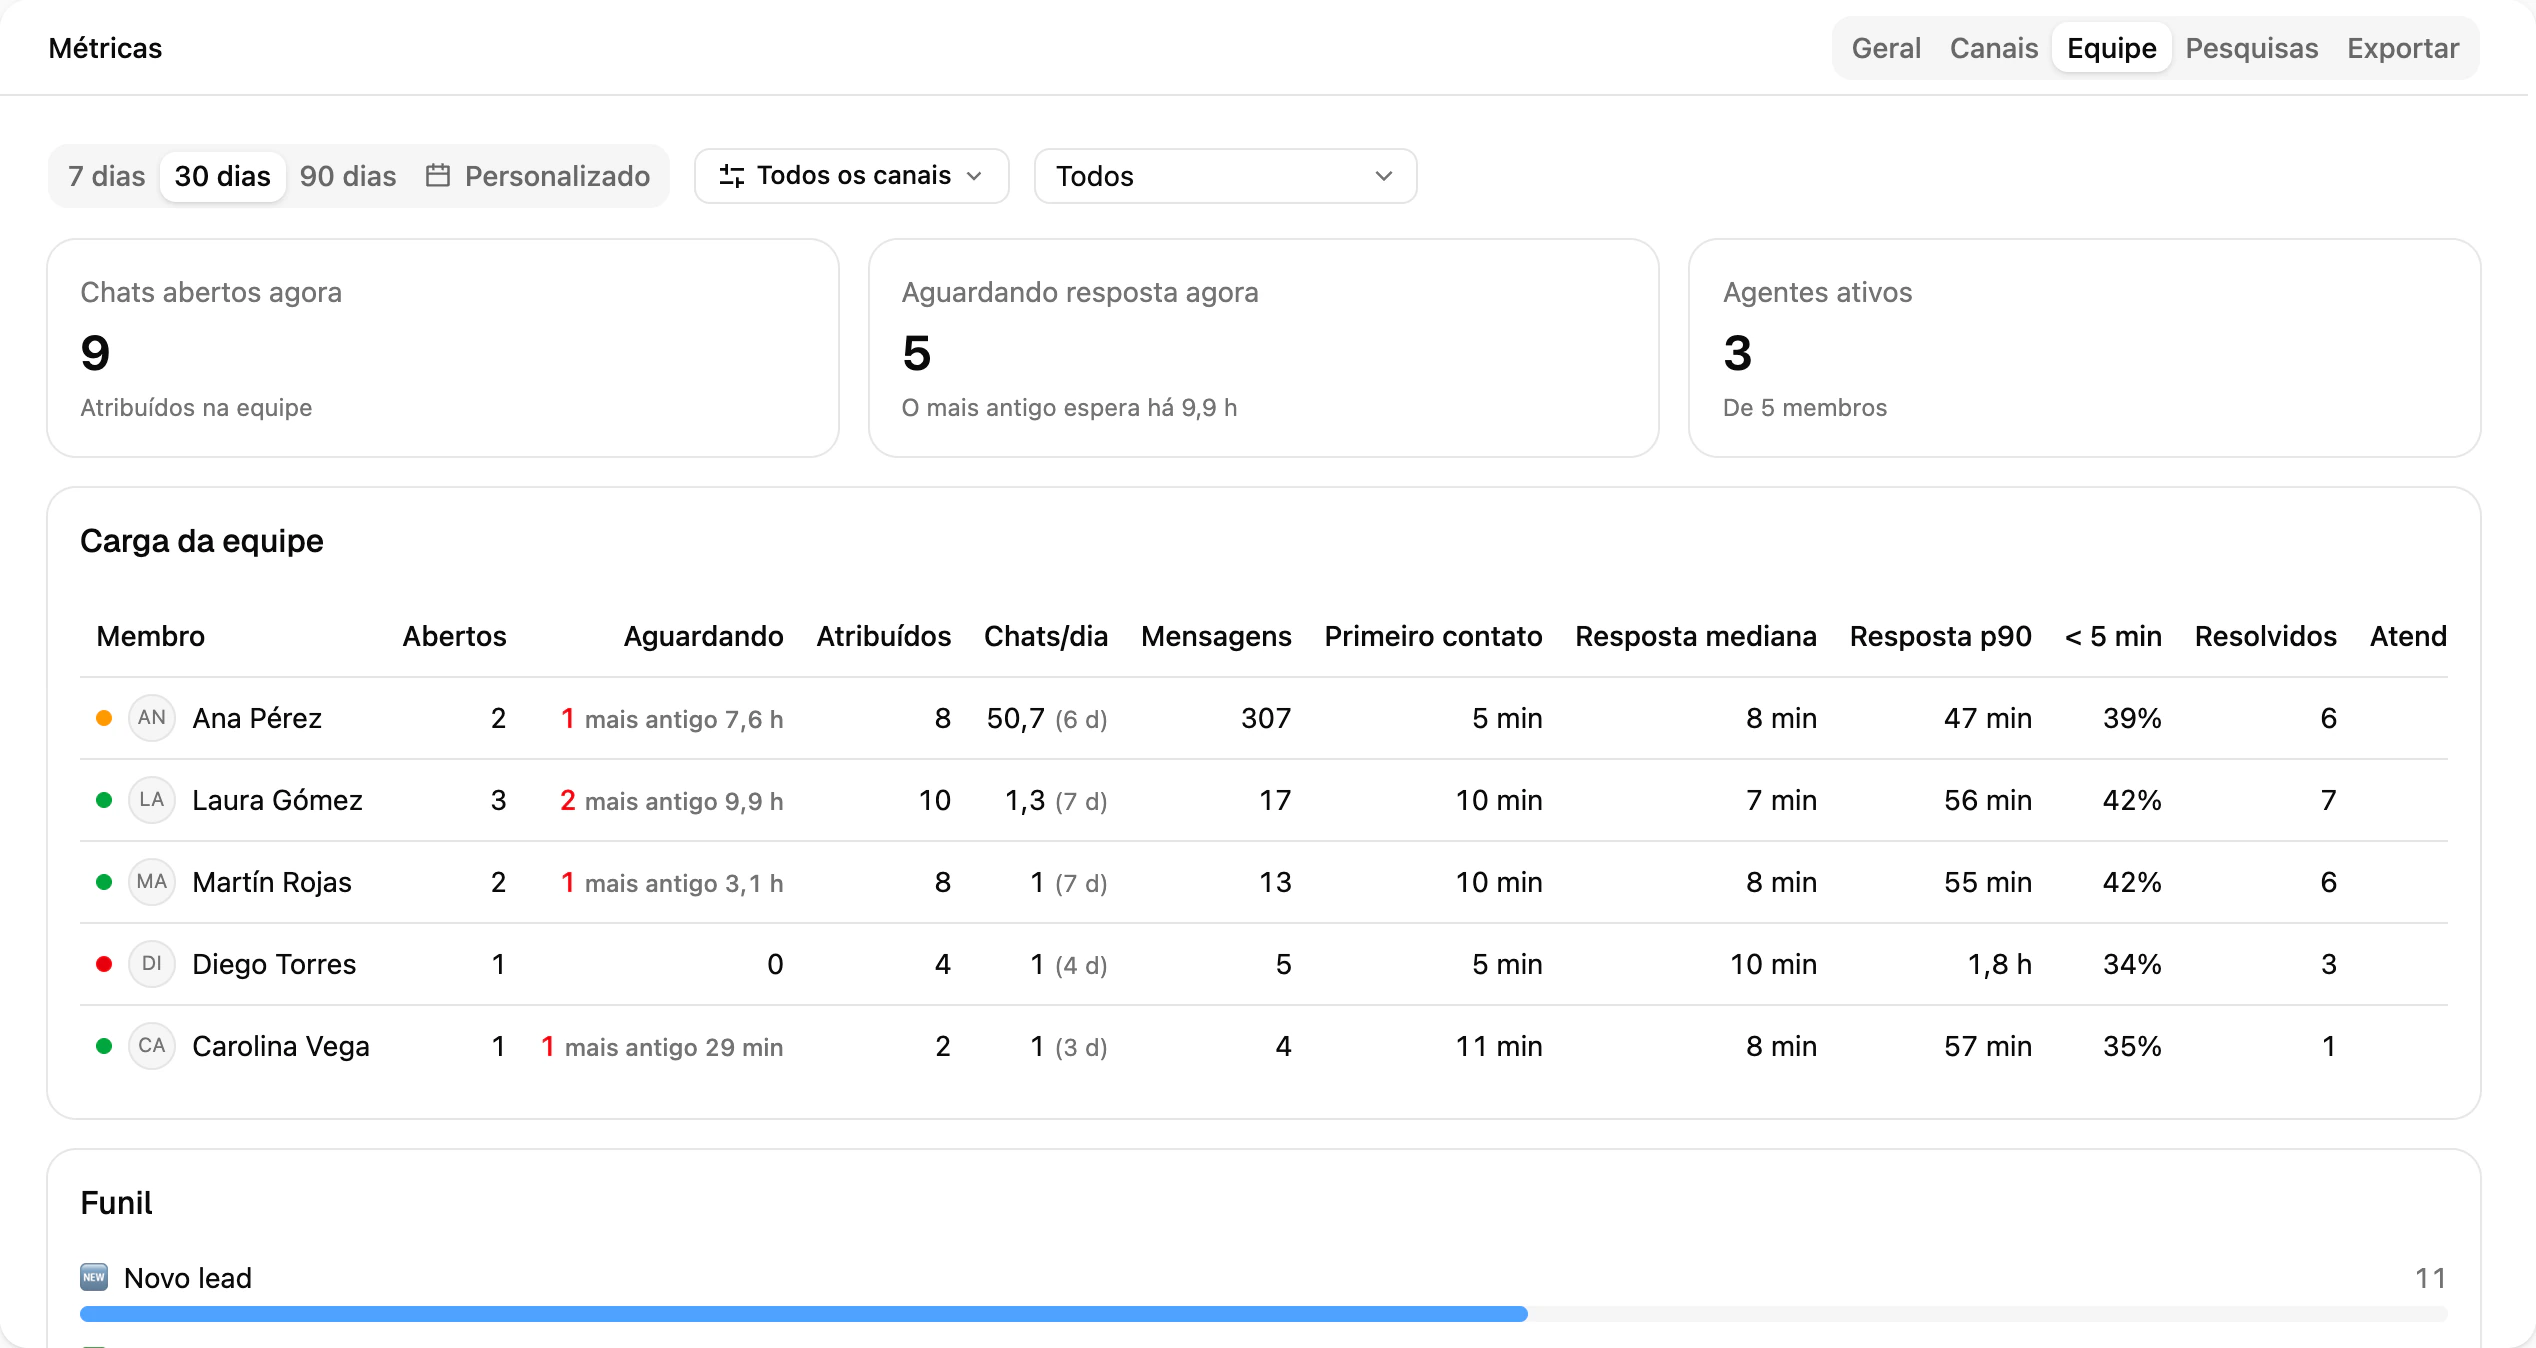Expand the Todos member dropdown

[1225, 176]
